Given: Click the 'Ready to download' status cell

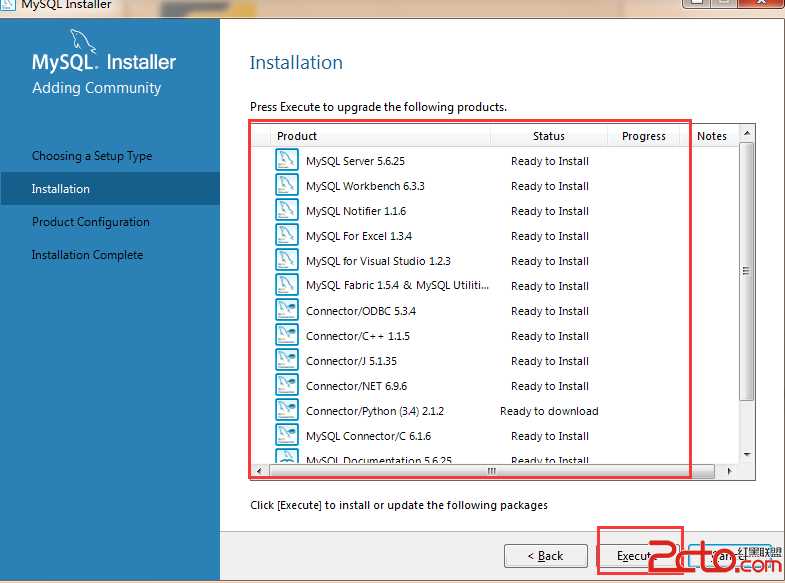Looking at the screenshot, I should point(549,411).
